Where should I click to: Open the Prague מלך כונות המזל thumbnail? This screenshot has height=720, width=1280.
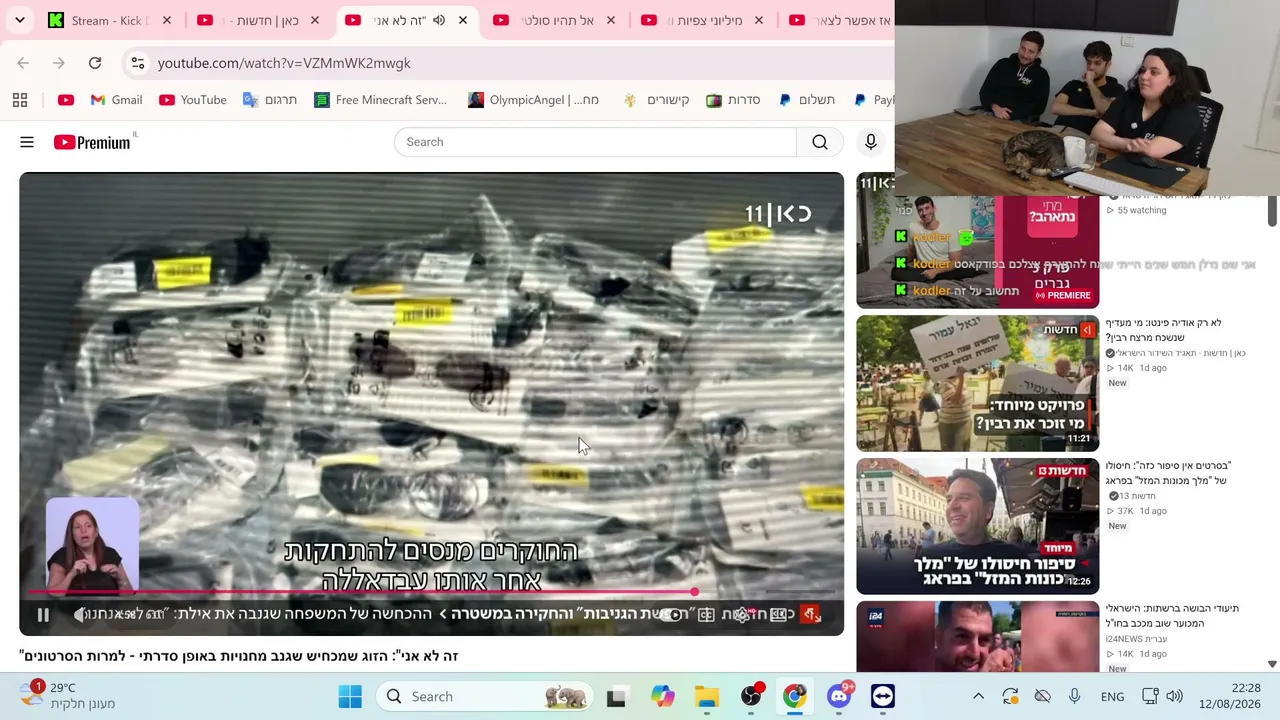point(977,526)
